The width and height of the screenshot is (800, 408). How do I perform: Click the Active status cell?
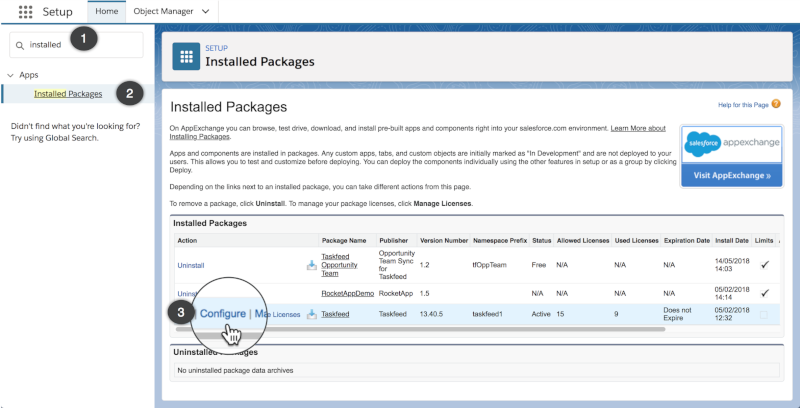pyautogui.click(x=541, y=314)
